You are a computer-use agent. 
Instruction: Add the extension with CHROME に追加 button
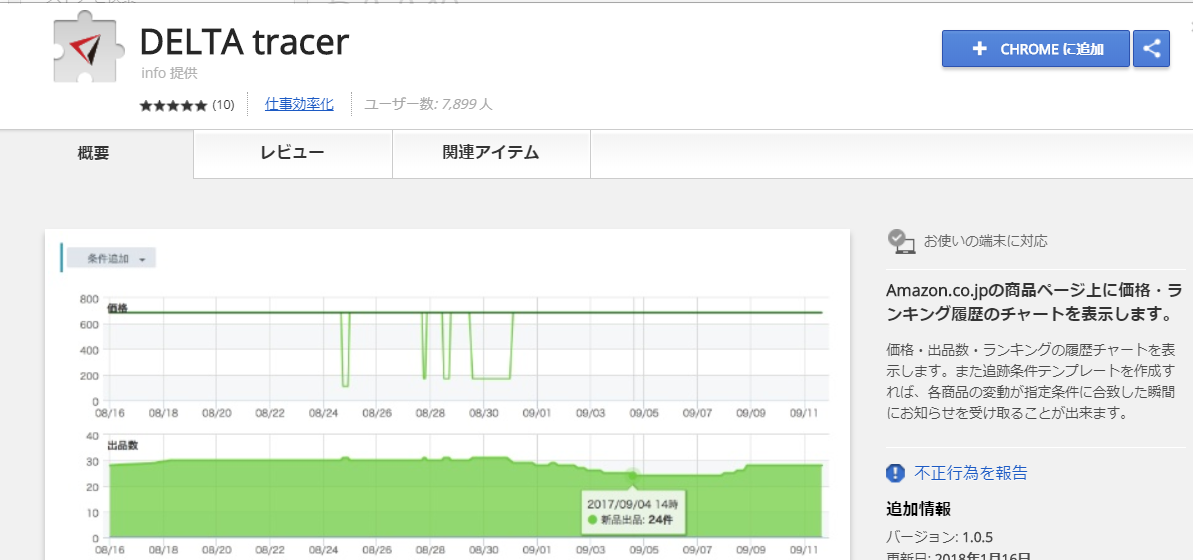point(1036,49)
